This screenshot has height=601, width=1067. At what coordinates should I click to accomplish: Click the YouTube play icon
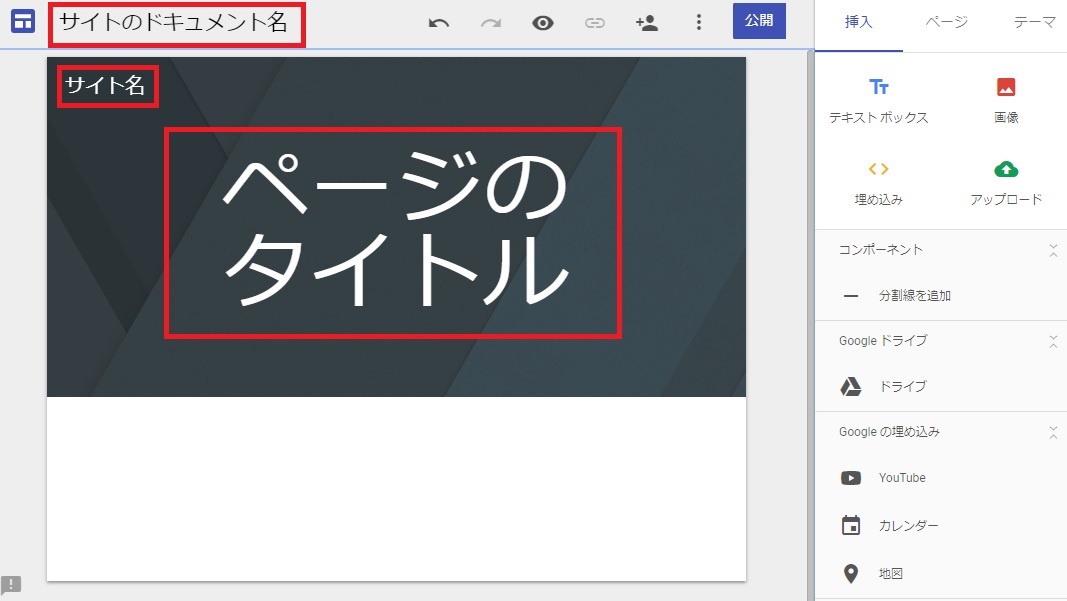click(851, 478)
